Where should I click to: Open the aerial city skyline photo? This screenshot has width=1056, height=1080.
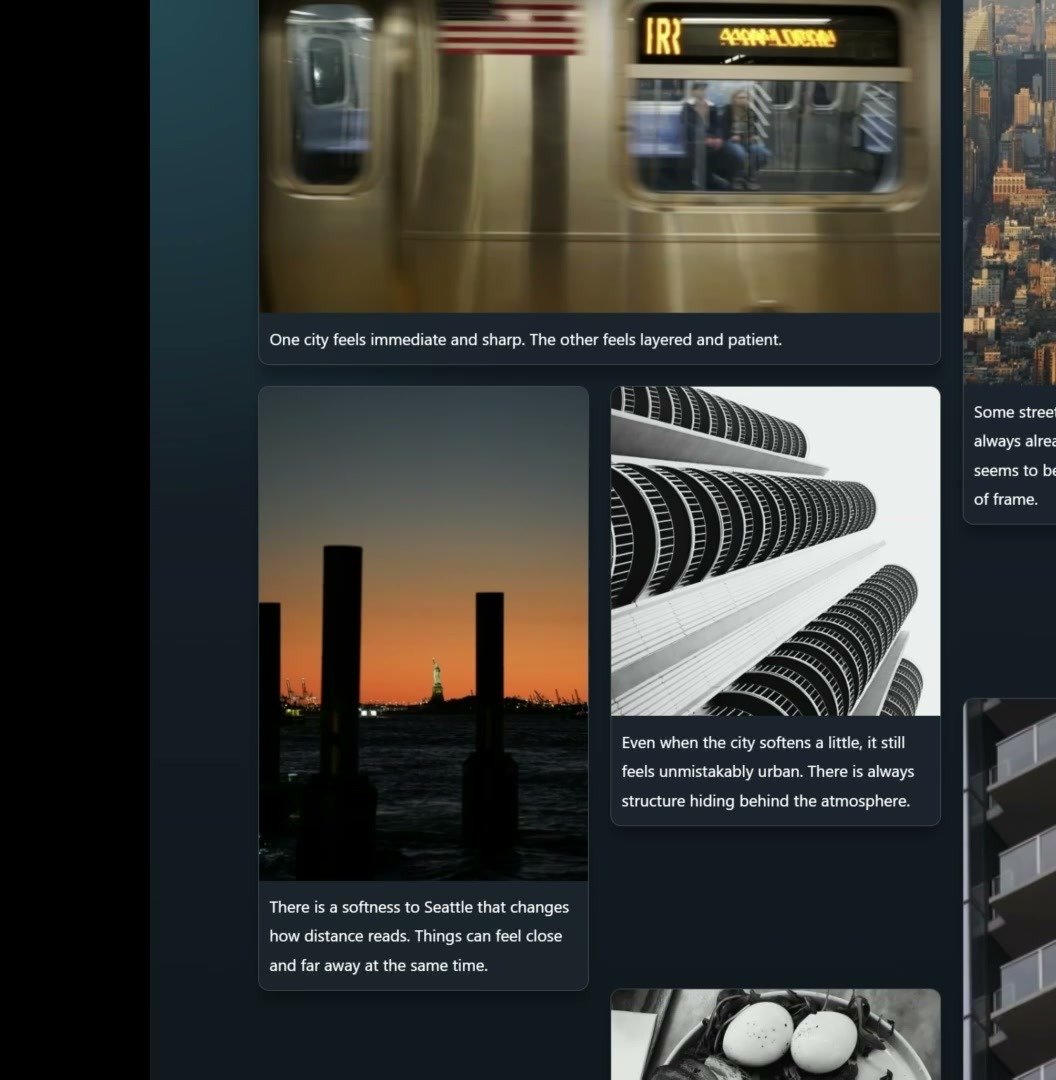pos(1010,192)
